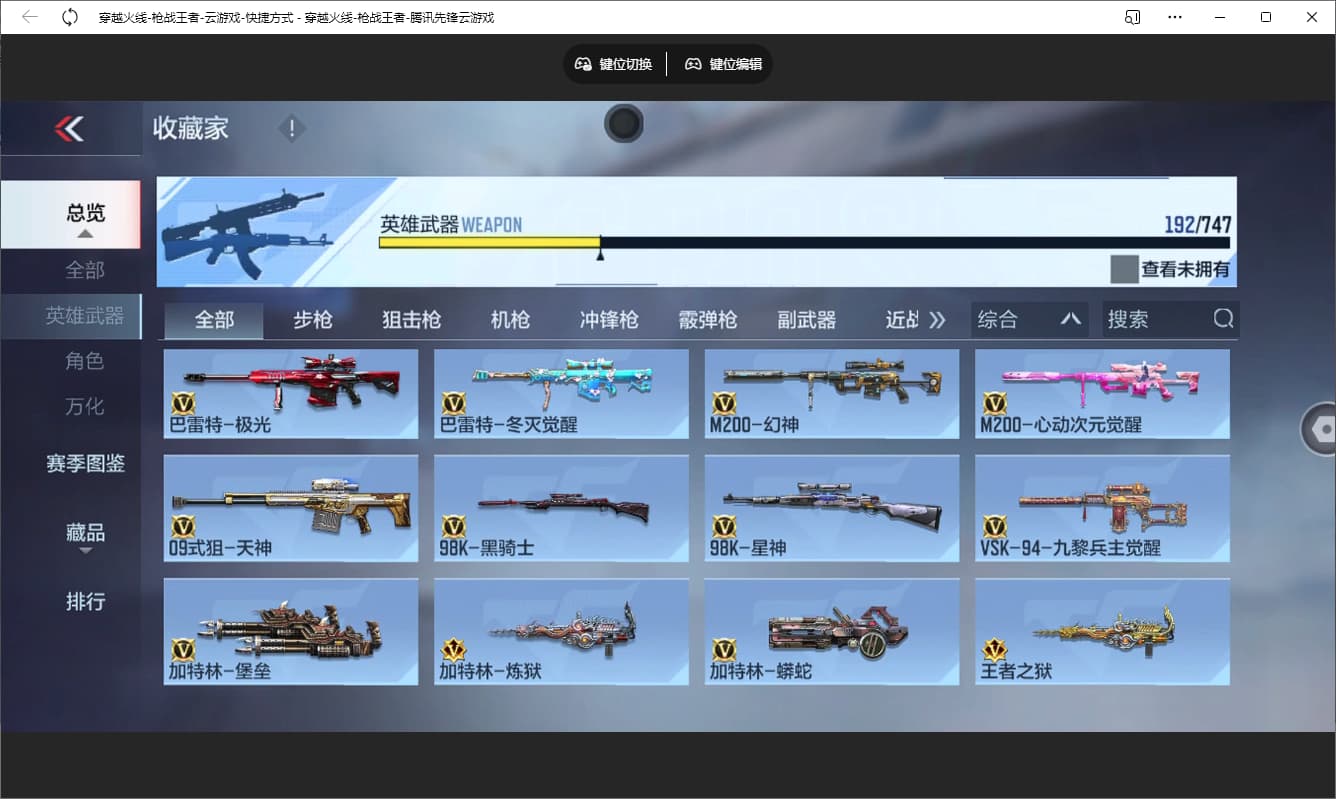Open the 加特林-蟒蛇 weapon card

click(x=832, y=632)
